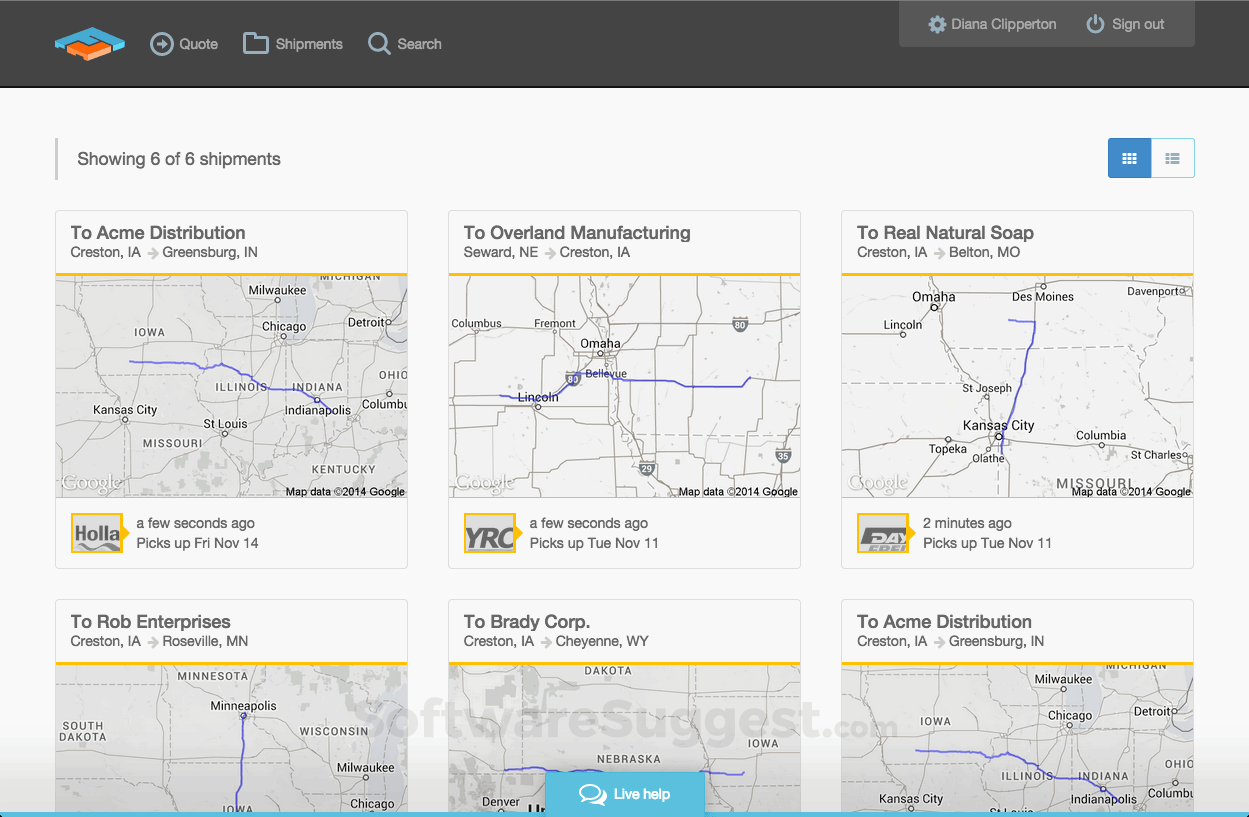Viewport: 1249px width, 817px height.
Task: Open account settings via the gear icon
Action: point(936,23)
